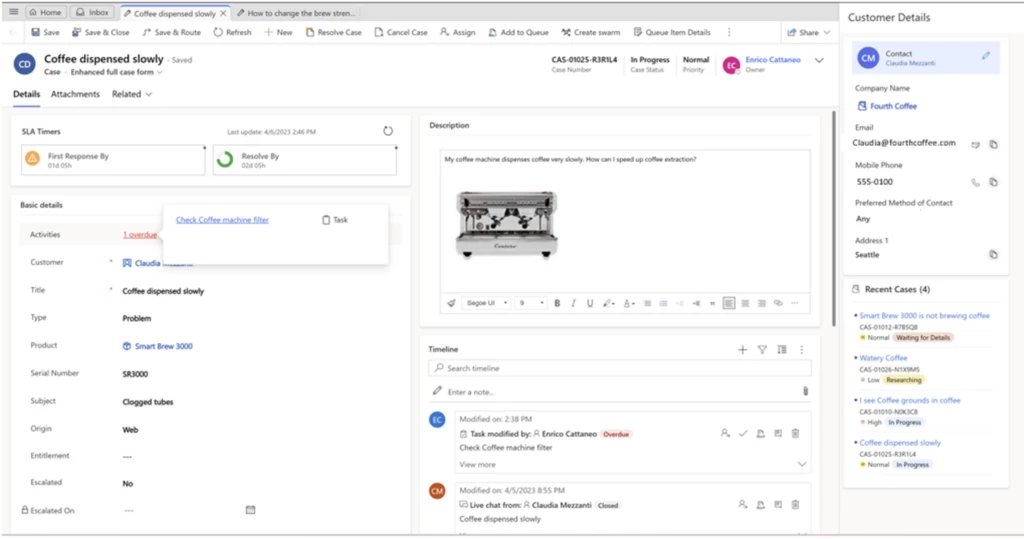Mark the overdue task complete with checkmark
Image resolution: width=1024 pixels, height=539 pixels.
coord(742,433)
